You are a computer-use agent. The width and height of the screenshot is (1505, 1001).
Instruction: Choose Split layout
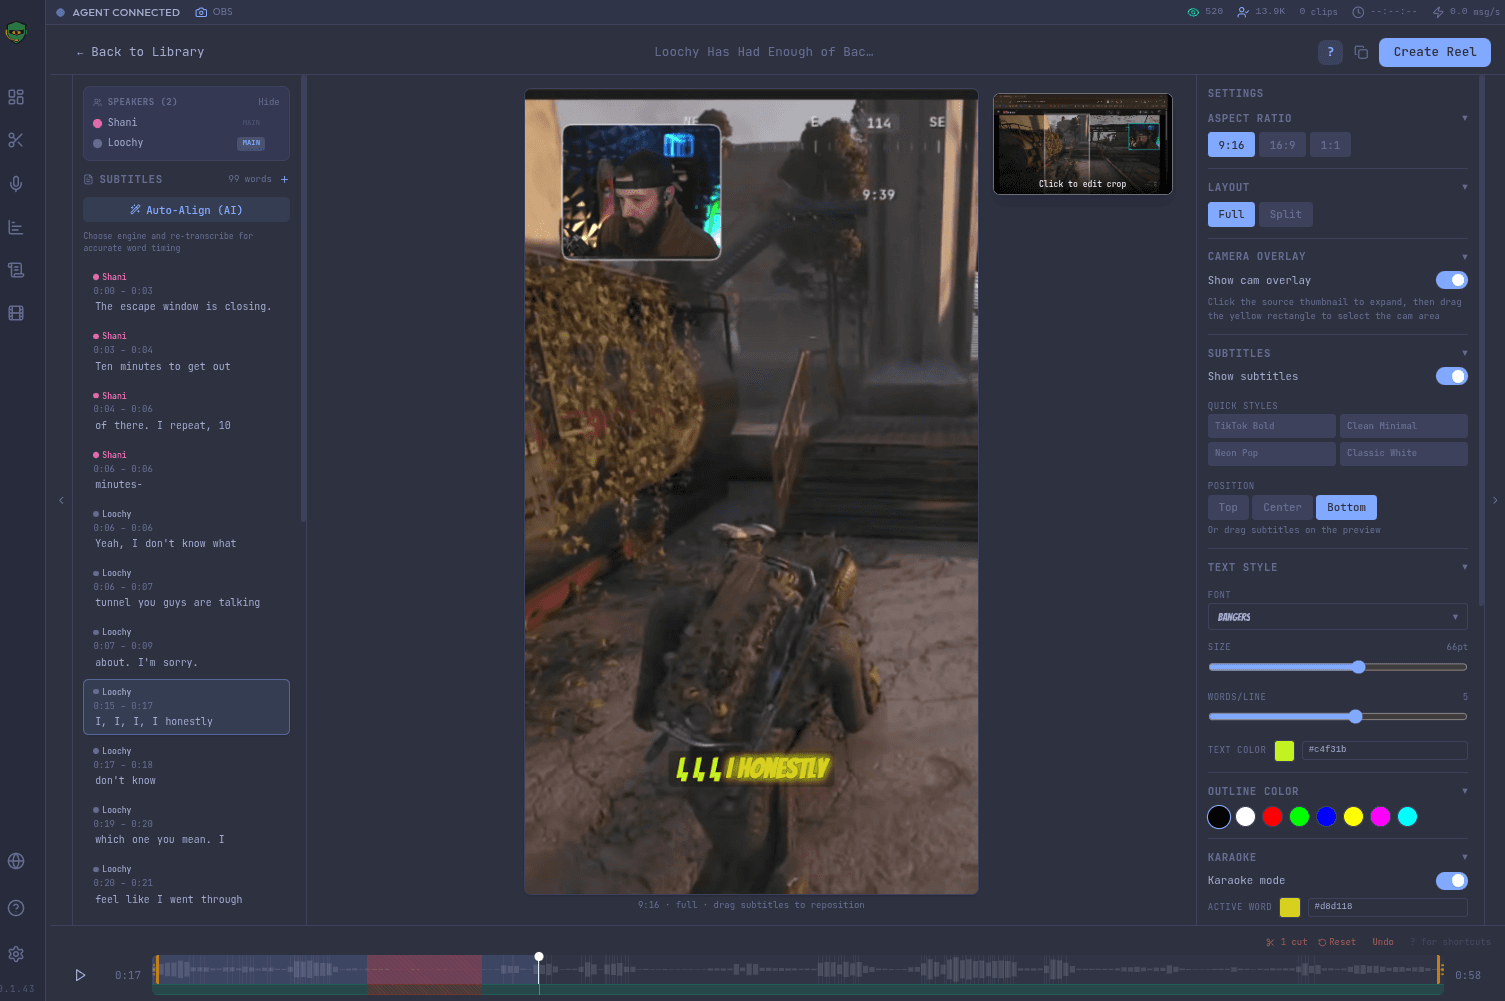point(1286,214)
